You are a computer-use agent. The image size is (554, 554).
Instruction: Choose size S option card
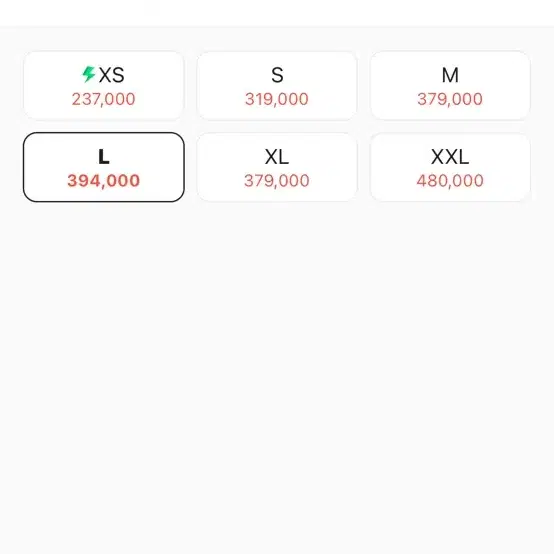click(277, 86)
